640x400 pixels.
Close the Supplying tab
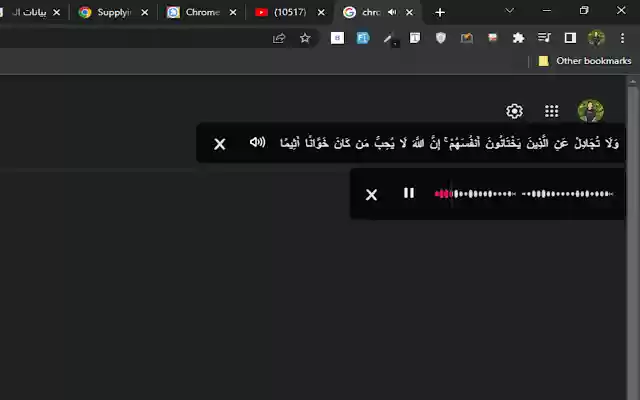pos(144,13)
